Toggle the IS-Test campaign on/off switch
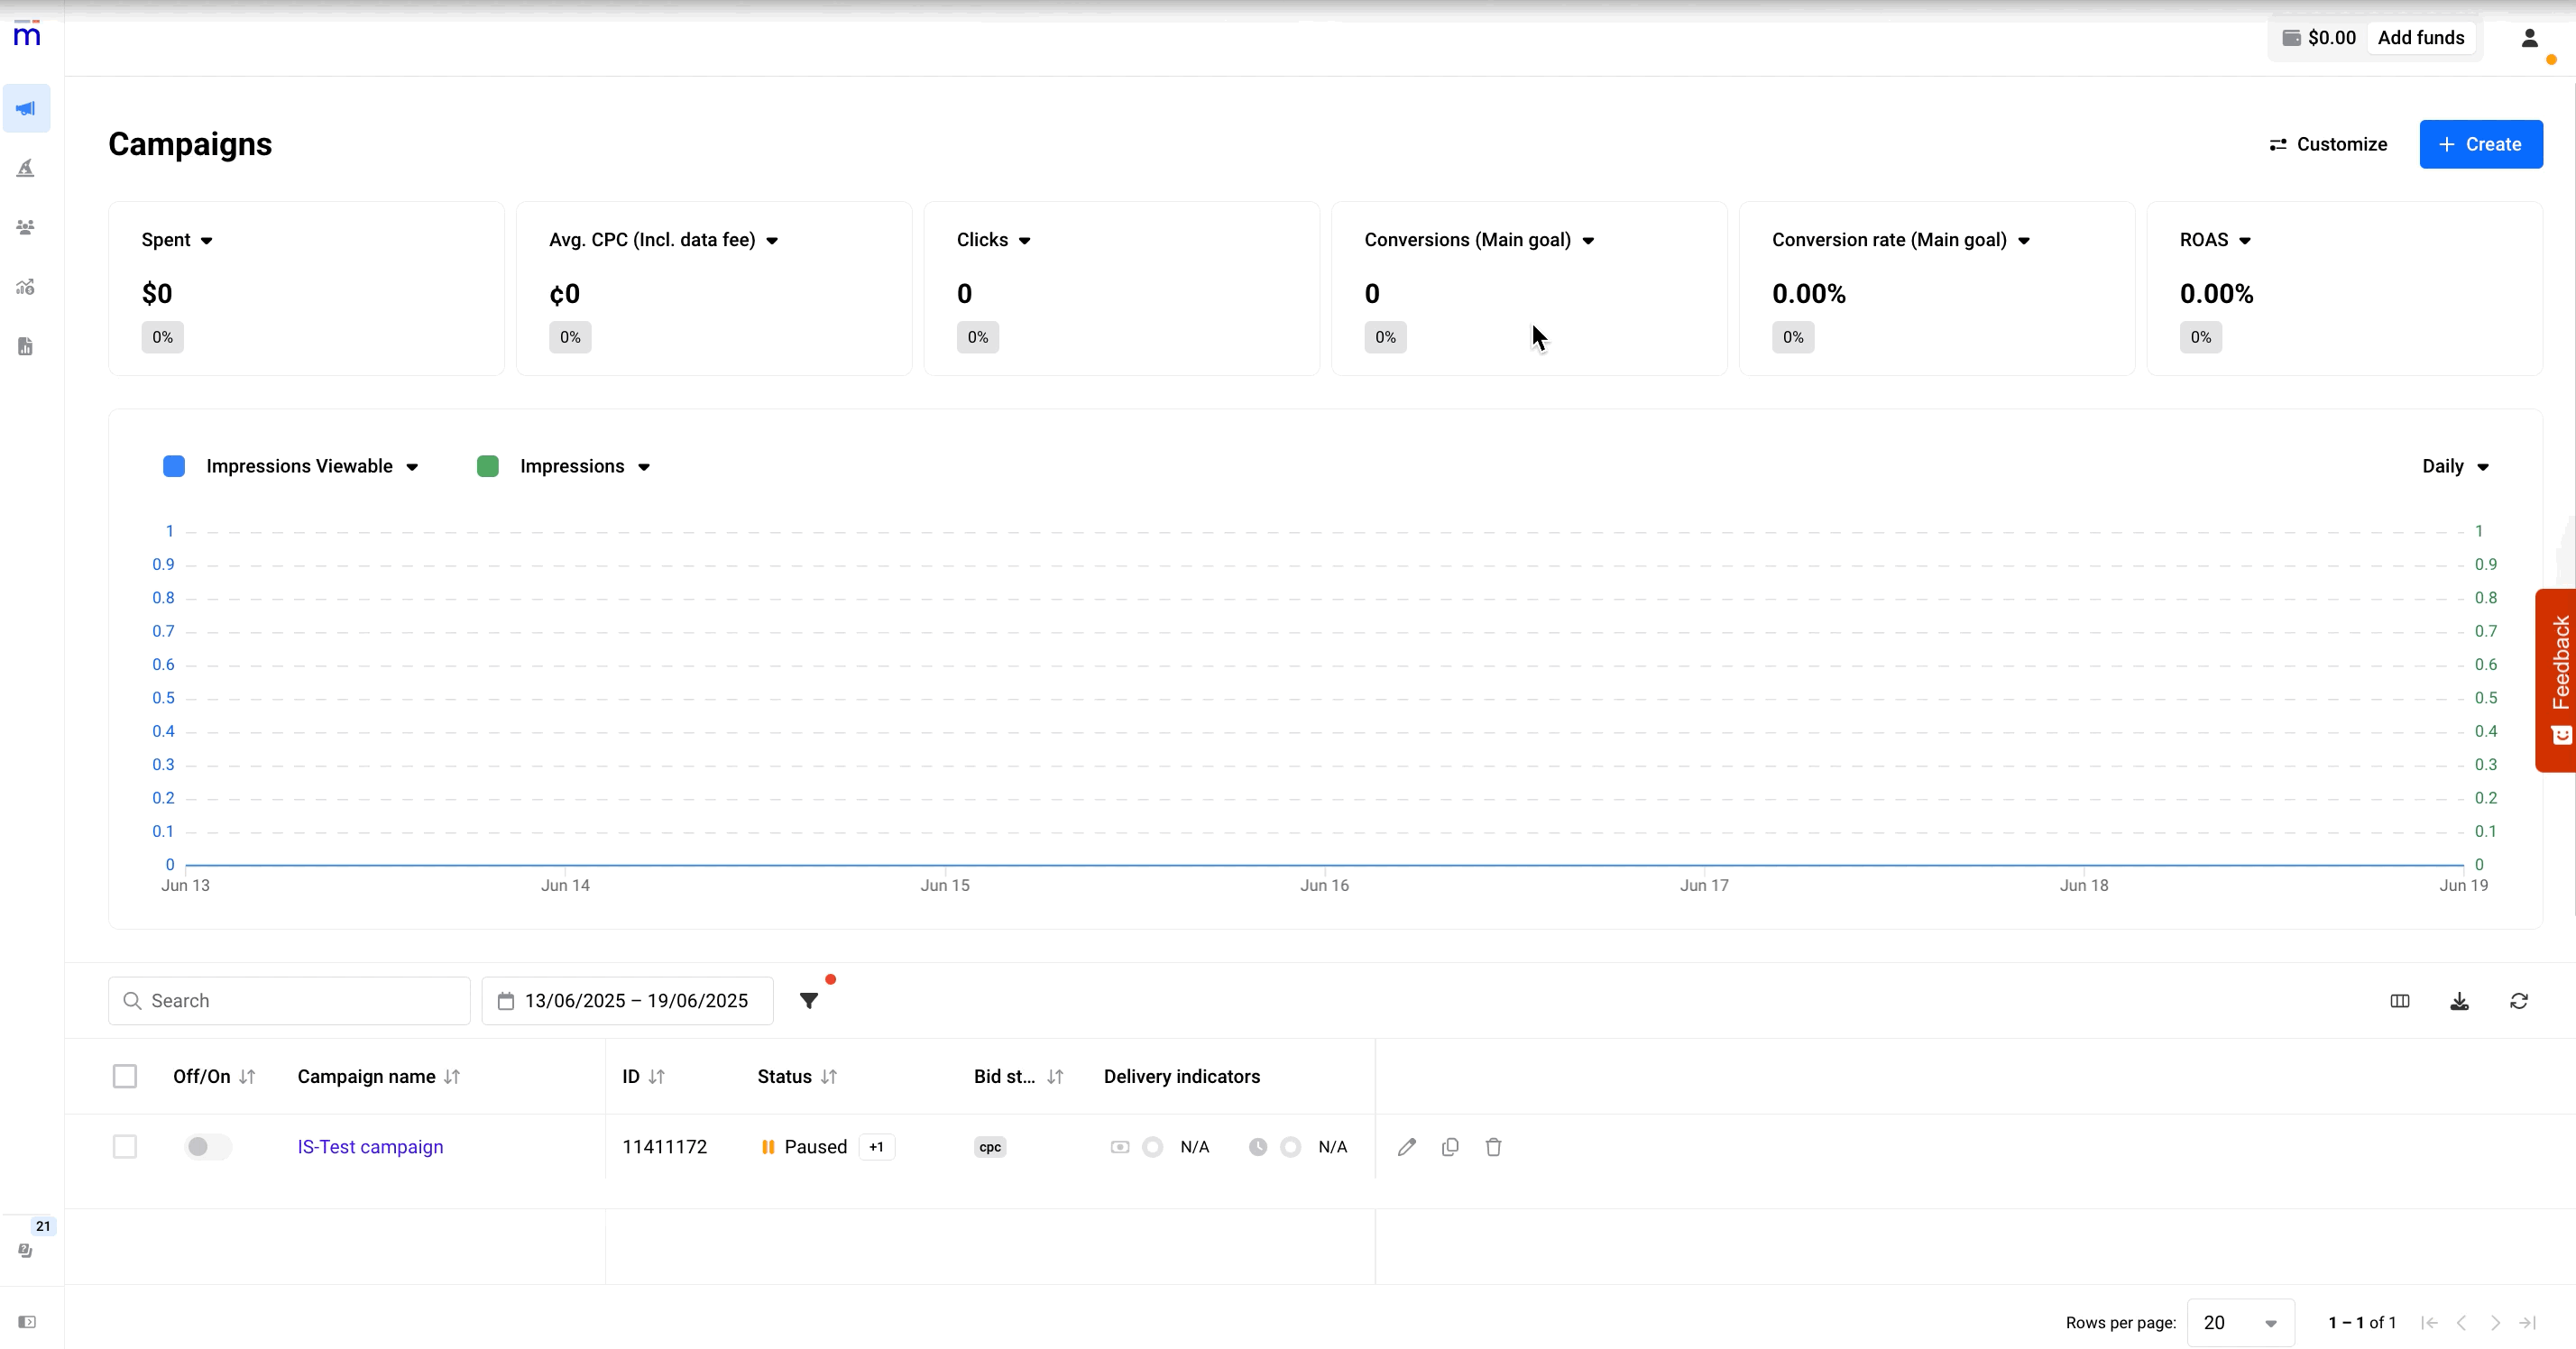Image resolution: width=2576 pixels, height=1349 pixels. coord(207,1147)
